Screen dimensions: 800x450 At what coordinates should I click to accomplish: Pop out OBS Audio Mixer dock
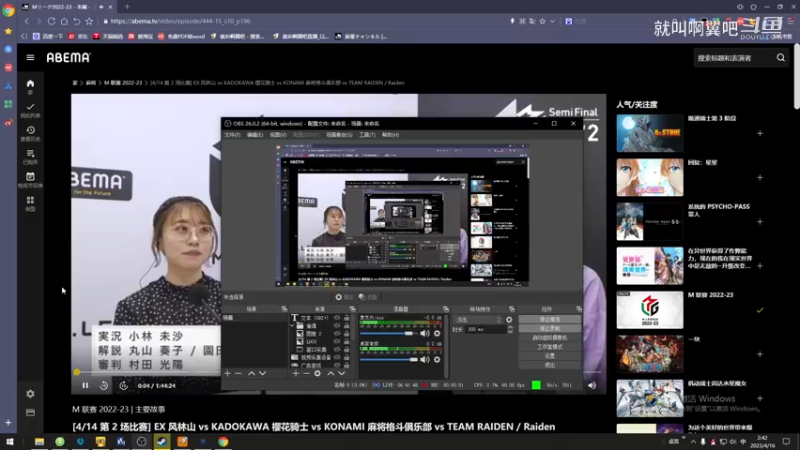pos(445,309)
